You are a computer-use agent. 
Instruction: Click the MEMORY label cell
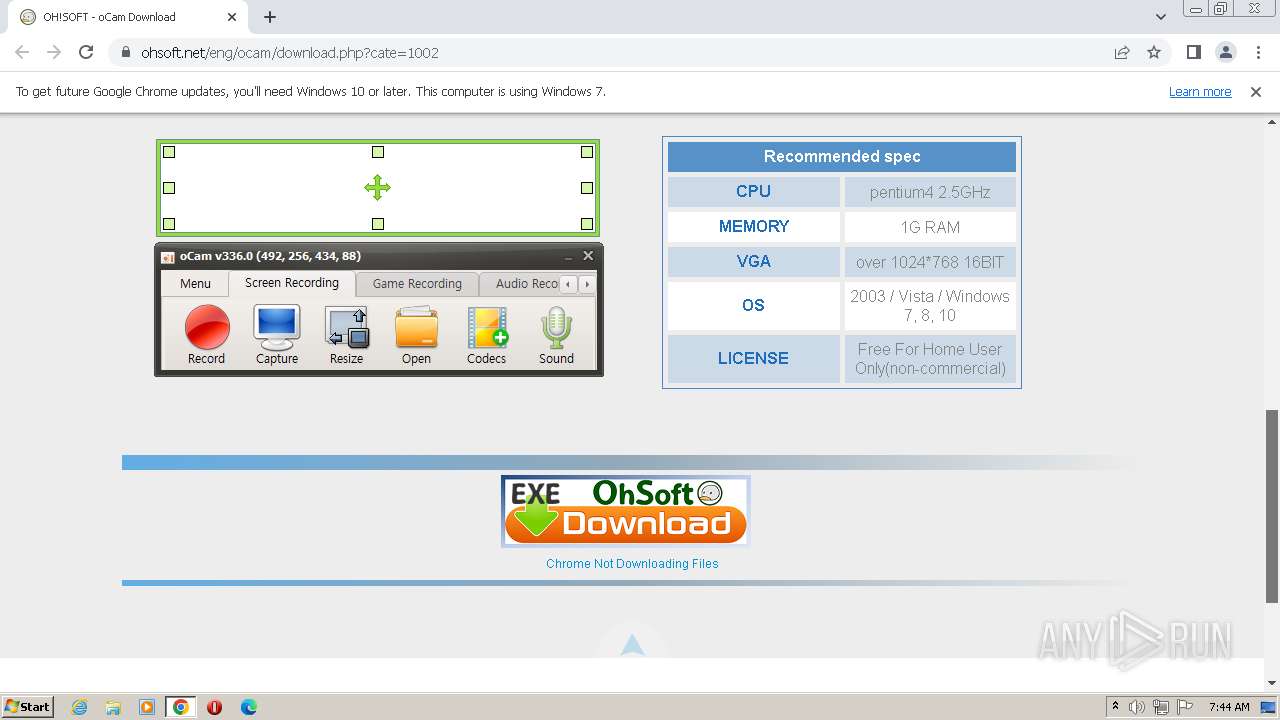coord(754,226)
